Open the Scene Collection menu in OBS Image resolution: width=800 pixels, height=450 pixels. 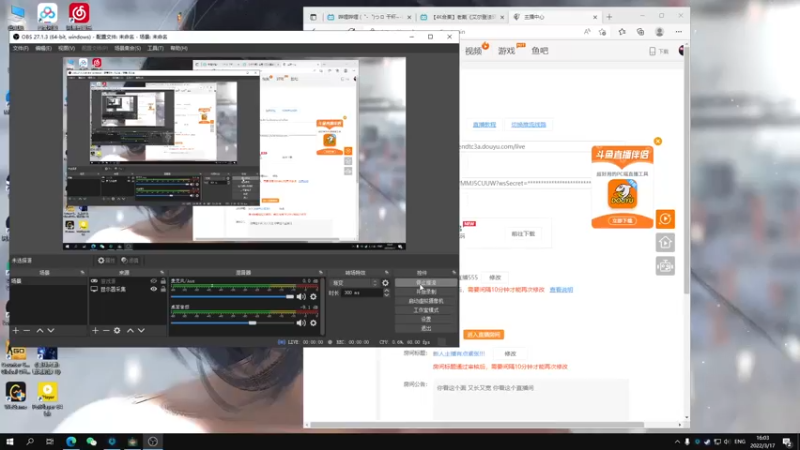click(128, 48)
